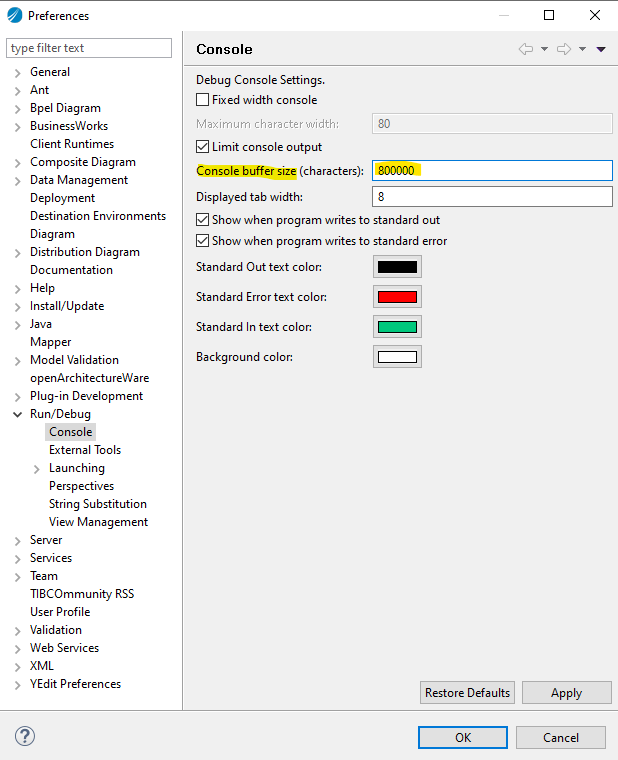Expand the Bpel Diagram node

click(17, 109)
